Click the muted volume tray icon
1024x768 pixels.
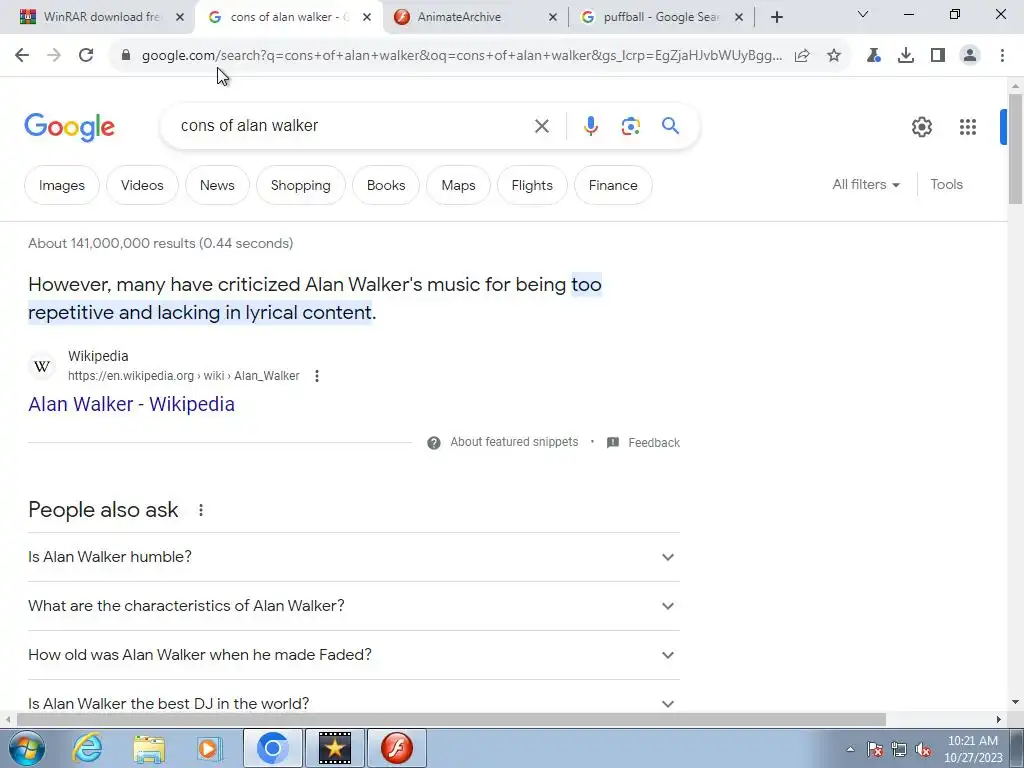[x=923, y=749]
